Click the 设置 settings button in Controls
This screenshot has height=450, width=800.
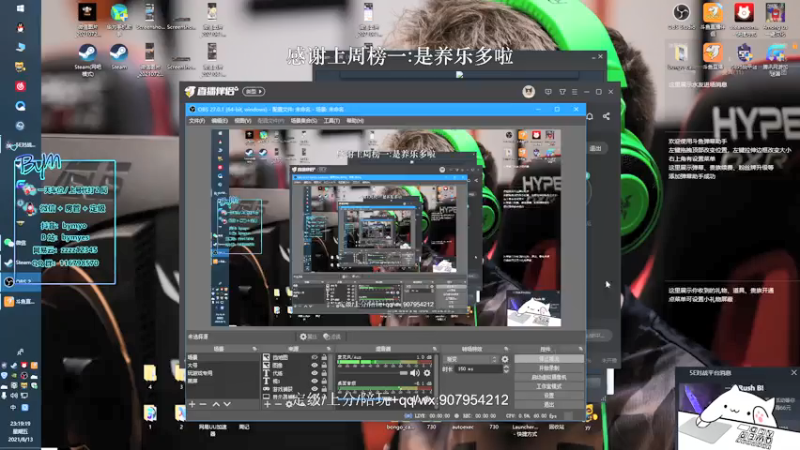[x=548, y=395]
